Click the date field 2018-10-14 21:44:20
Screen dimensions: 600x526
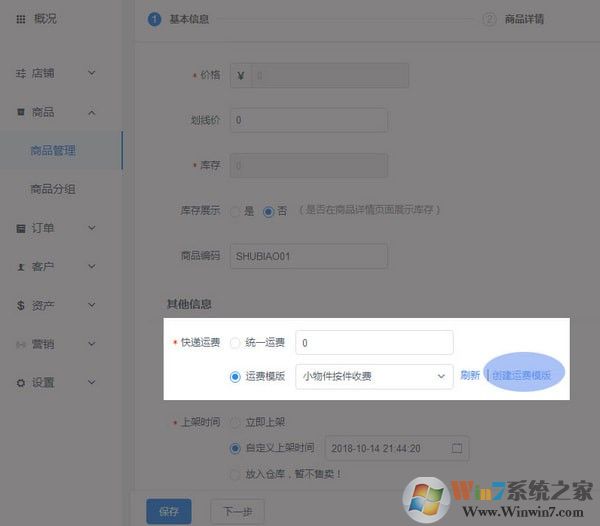pyautogui.click(x=397, y=448)
